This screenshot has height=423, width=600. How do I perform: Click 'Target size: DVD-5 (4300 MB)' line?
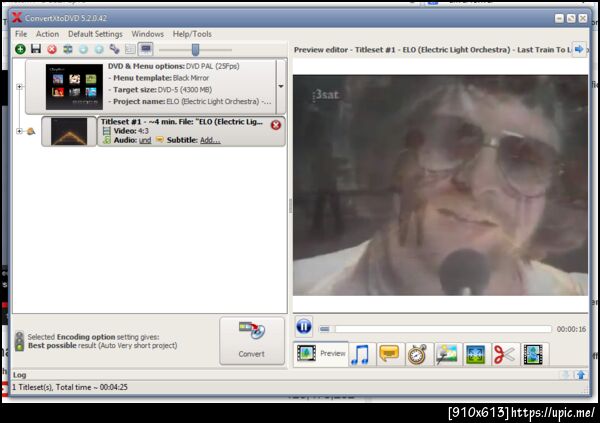pyautogui.click(x=160, y=90)
